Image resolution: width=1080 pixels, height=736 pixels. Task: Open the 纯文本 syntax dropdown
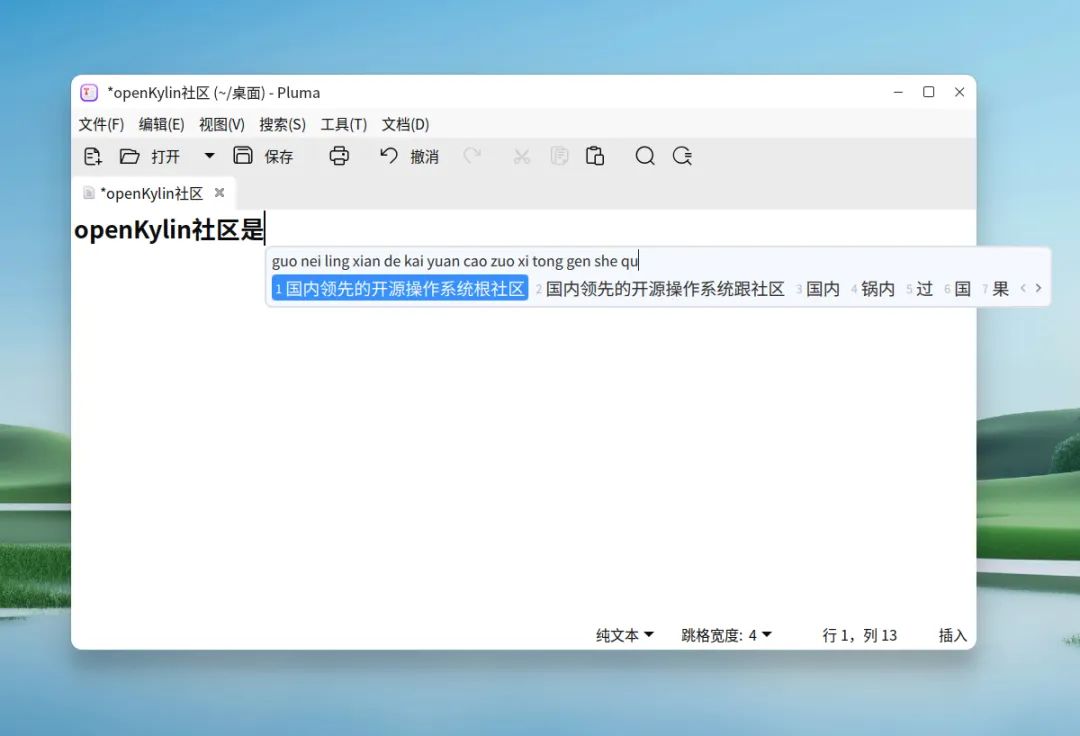pyautogui.click(x=625, y=635)
